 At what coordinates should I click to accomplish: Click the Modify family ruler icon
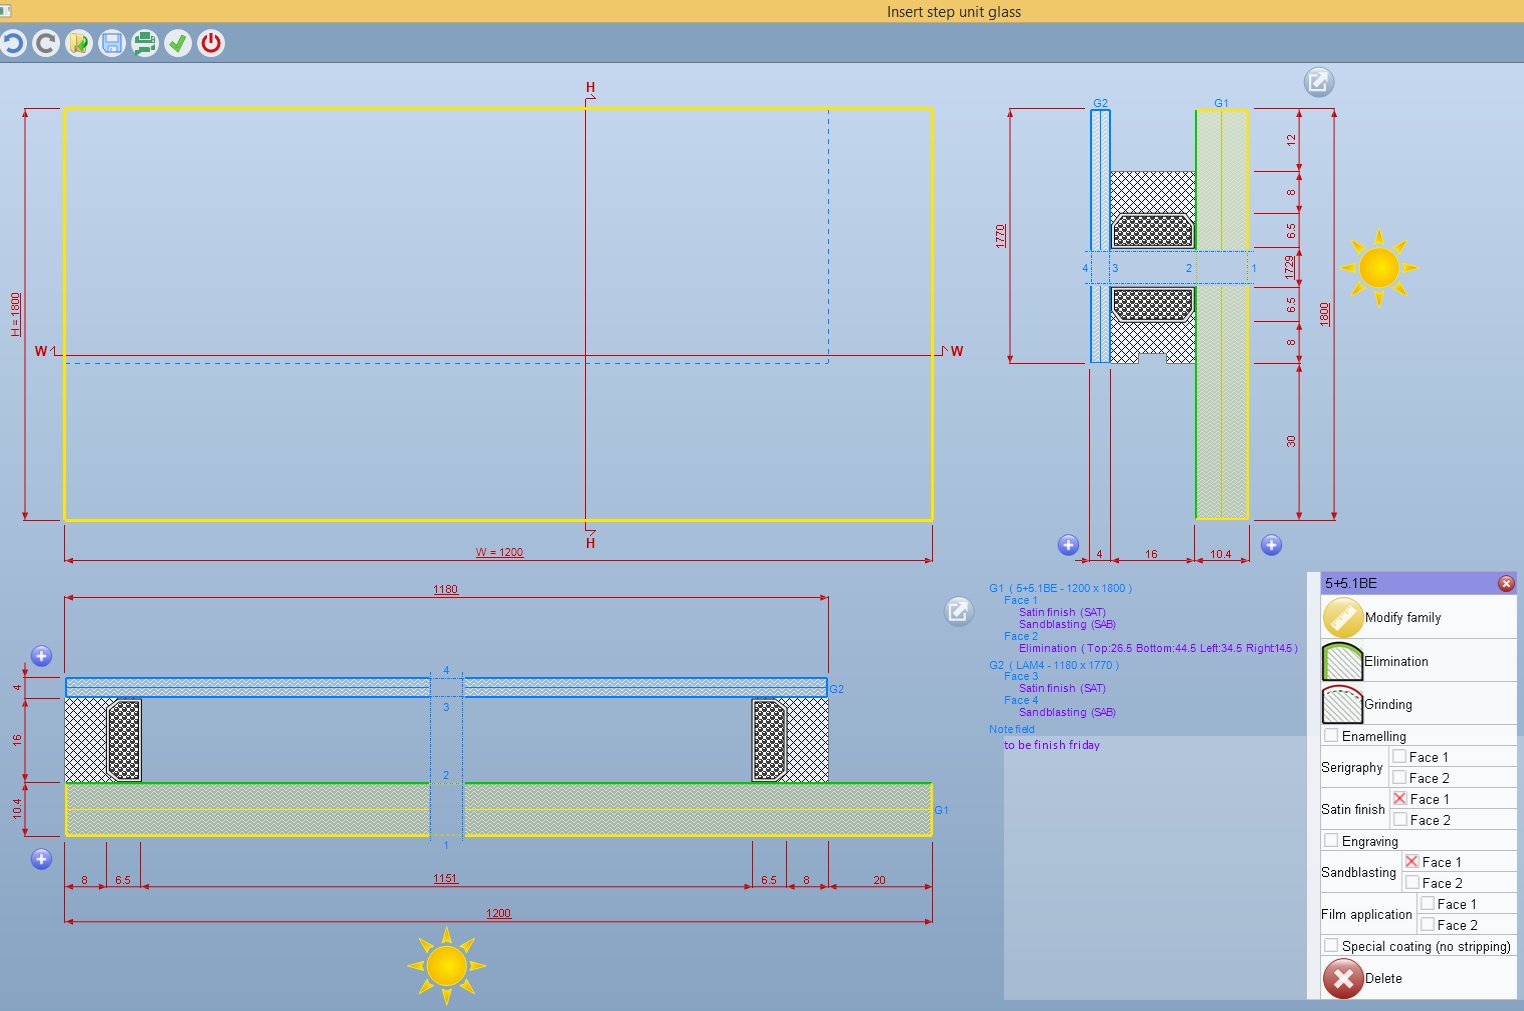[x=1342, y=618]
